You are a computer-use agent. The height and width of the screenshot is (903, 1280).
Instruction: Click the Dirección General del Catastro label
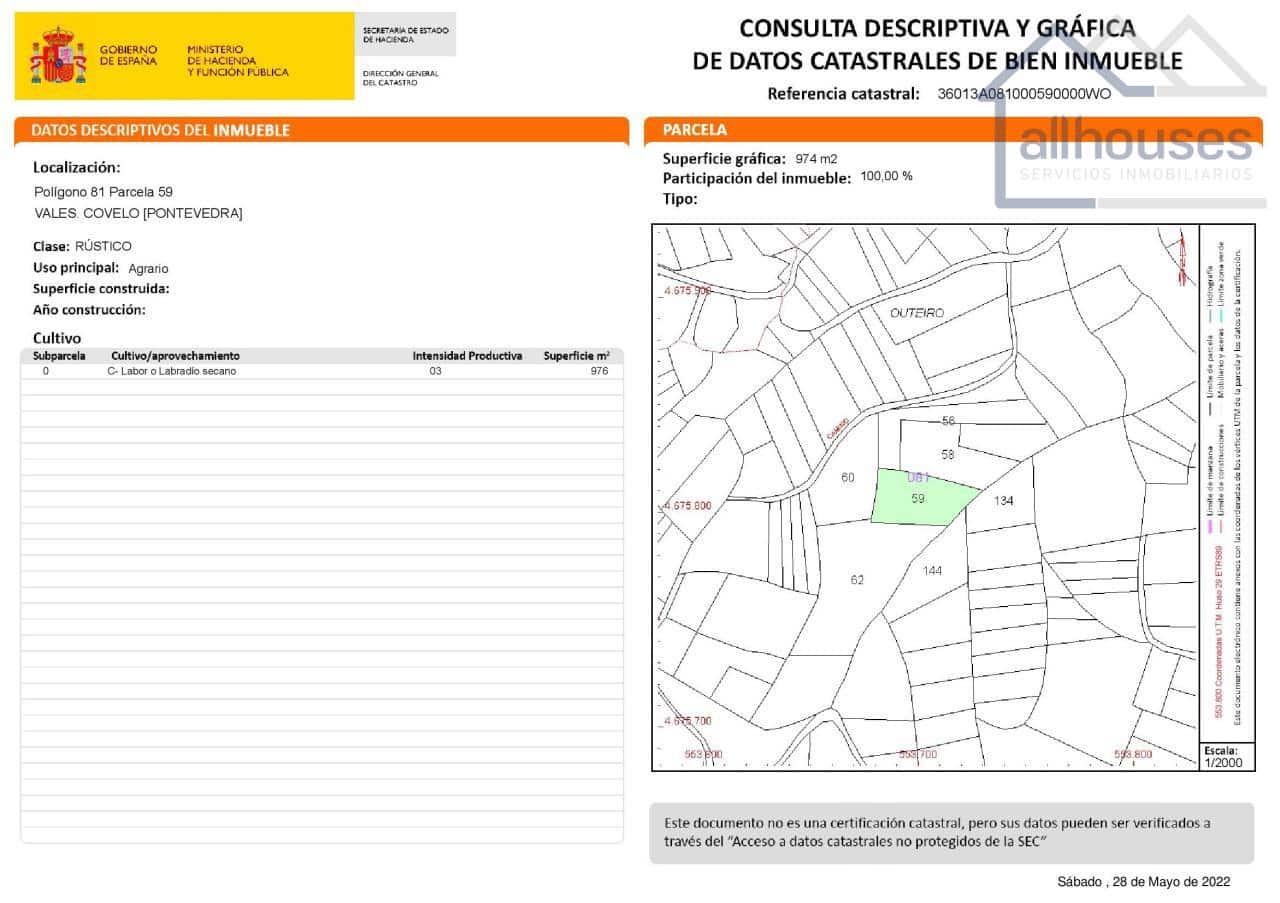pyautogui.click(x=400, y=77)
